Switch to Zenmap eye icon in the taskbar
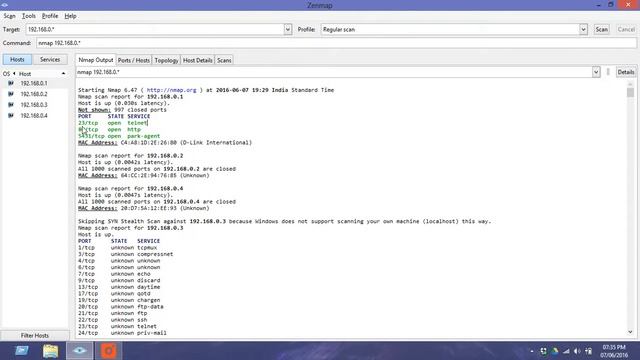This screenshot has width=640, height=360. click(80, 351)
